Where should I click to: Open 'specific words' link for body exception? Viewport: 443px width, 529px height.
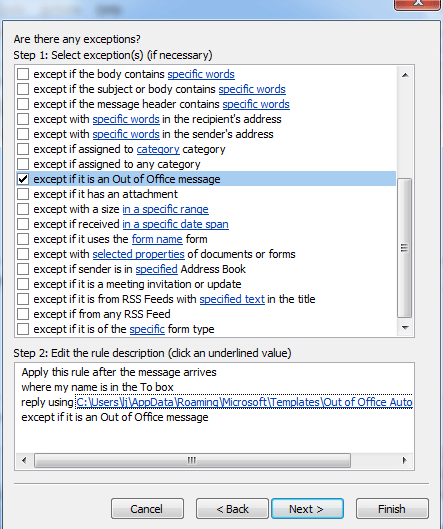click(201, 74)
